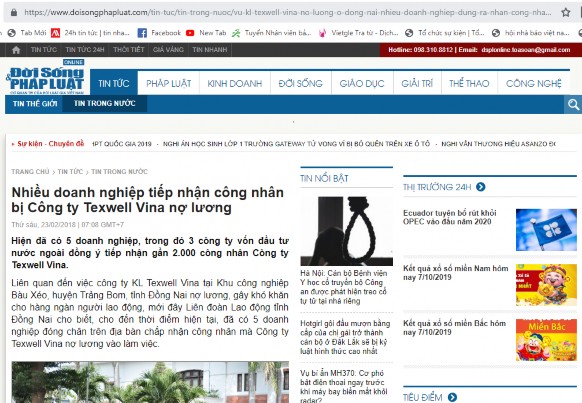This screenshot has width=582, height=403.
Task: Open the Vietgle Tra từ bookmark
Action: point(358,33)
